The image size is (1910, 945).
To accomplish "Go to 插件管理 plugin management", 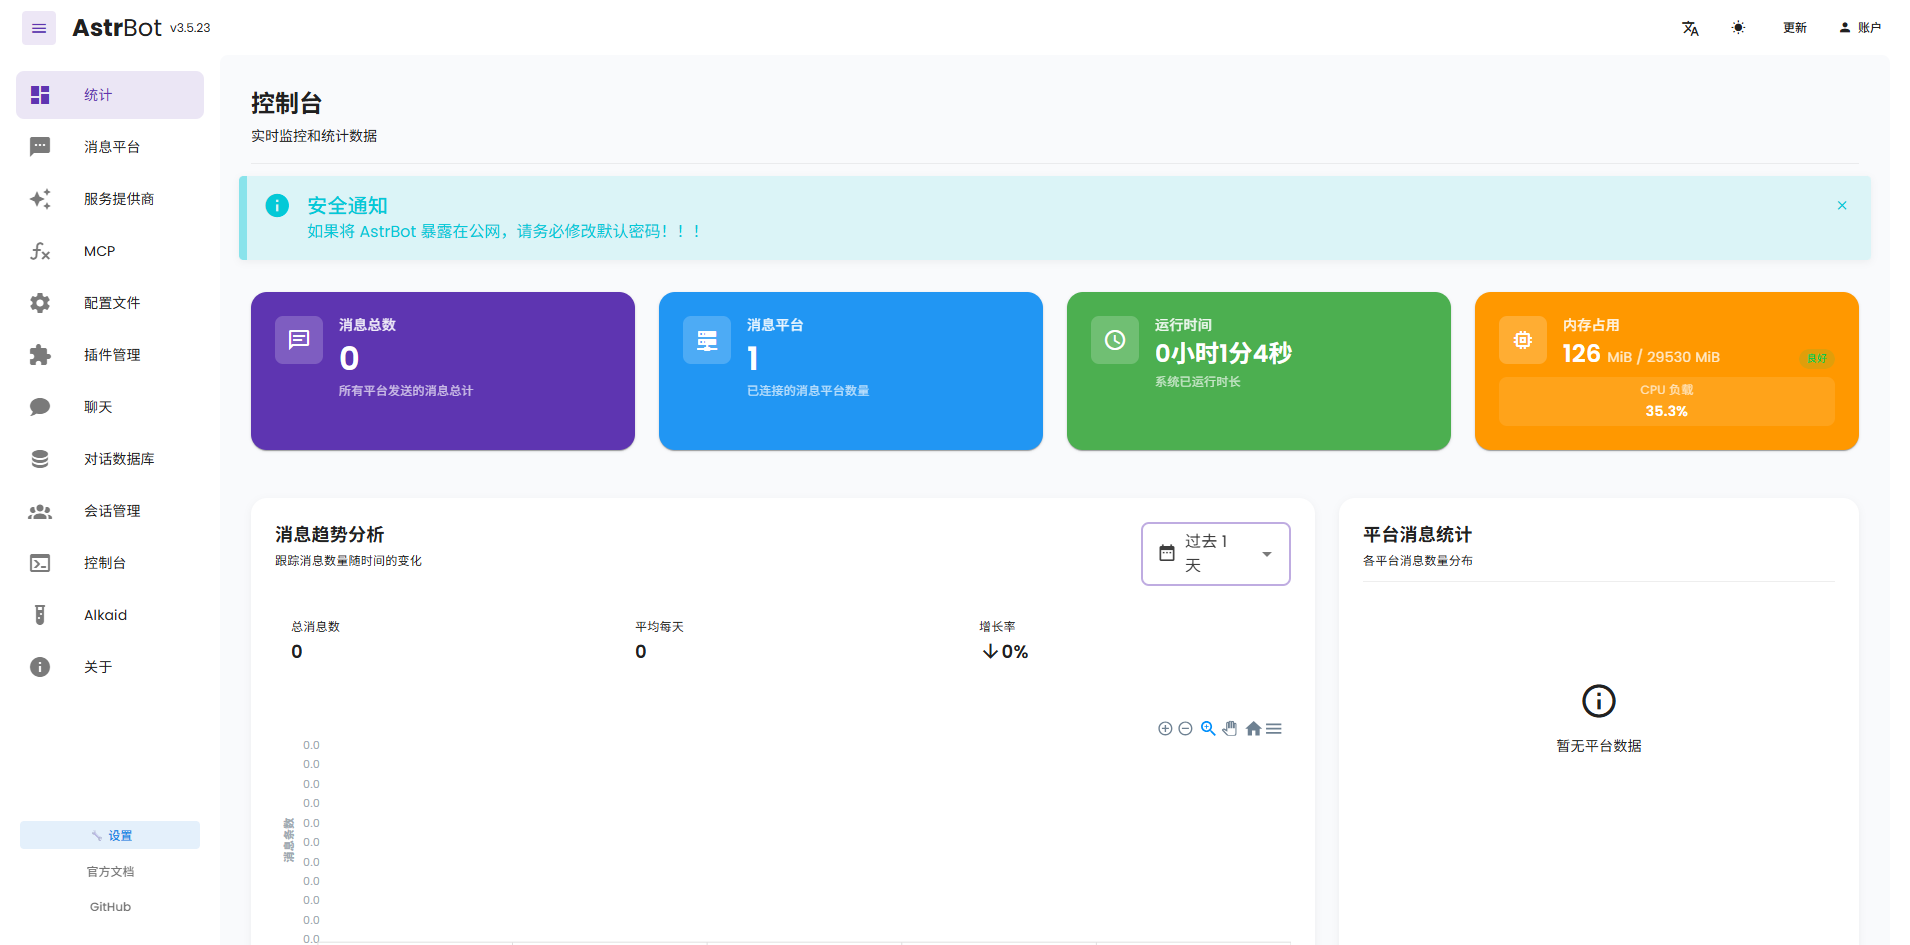I will [111, 355].
